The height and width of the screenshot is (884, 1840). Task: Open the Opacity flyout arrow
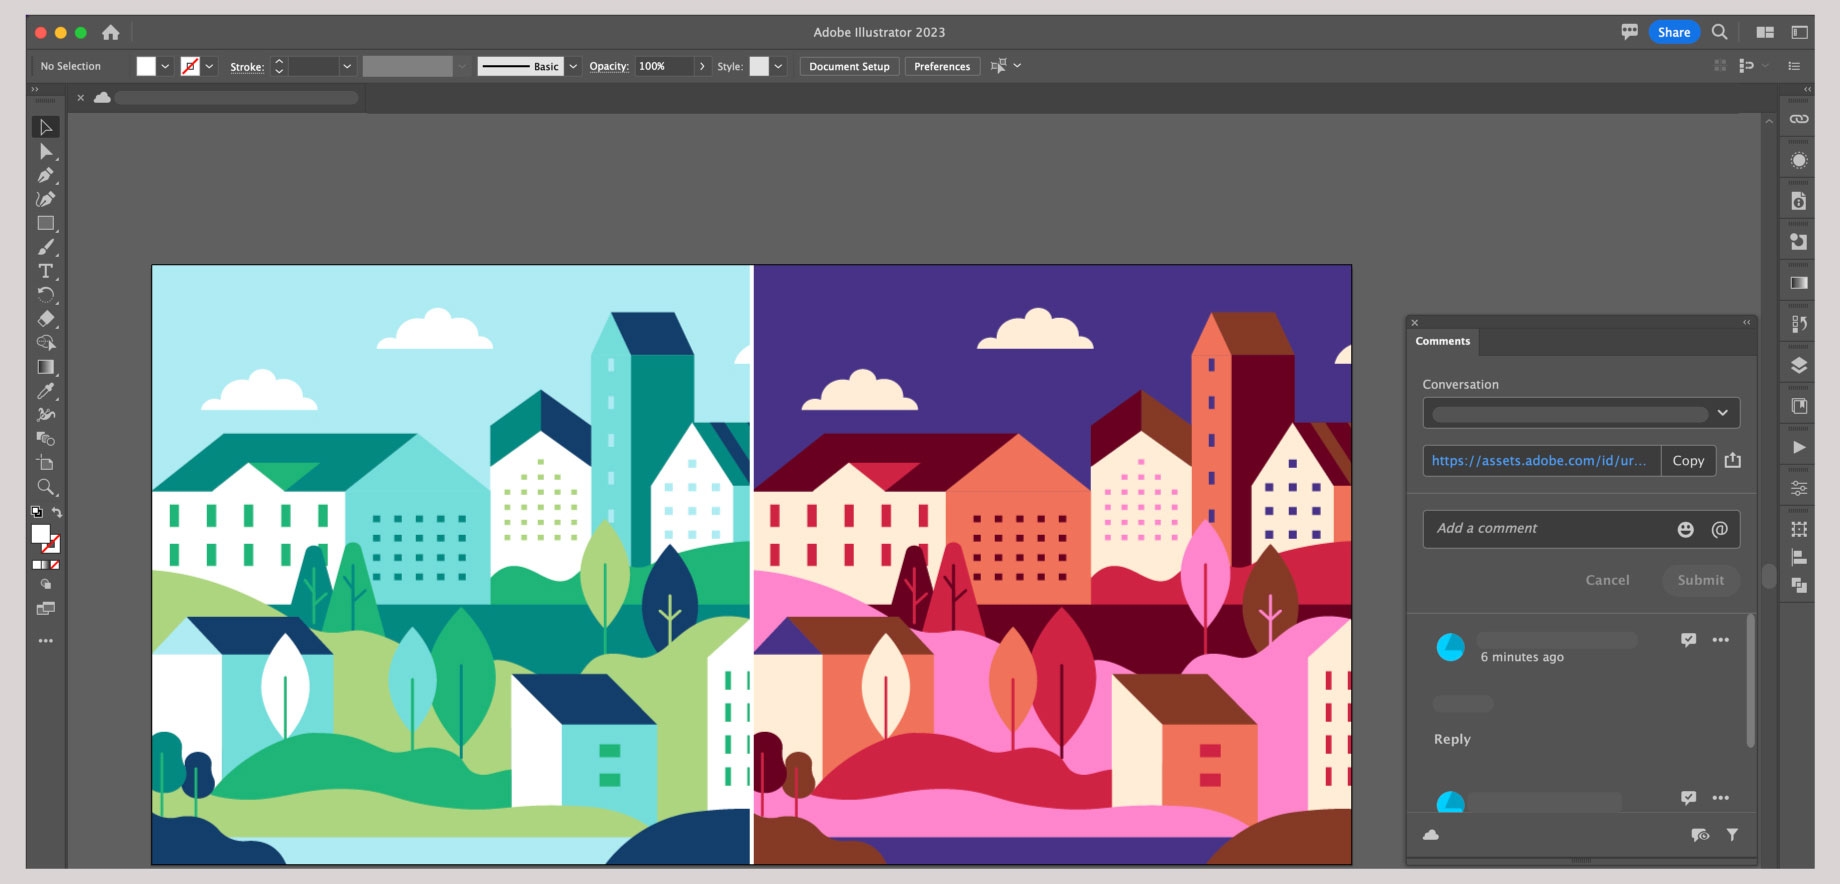[702, 66]
